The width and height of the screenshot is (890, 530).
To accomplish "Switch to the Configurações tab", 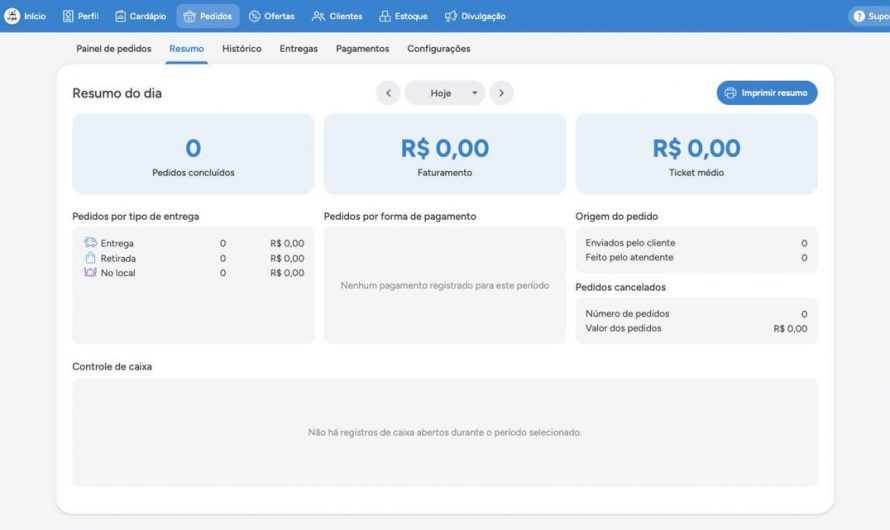I will coord(439,49).
